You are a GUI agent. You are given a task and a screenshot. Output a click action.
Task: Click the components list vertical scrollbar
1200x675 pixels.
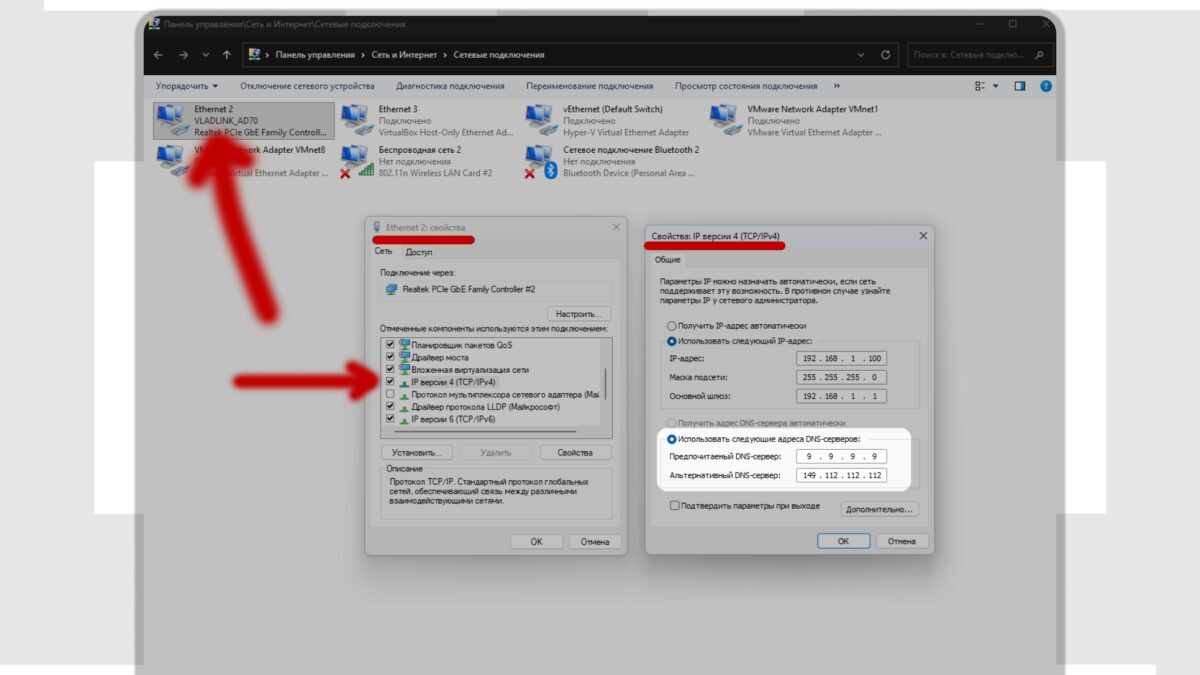click(605, 384)
